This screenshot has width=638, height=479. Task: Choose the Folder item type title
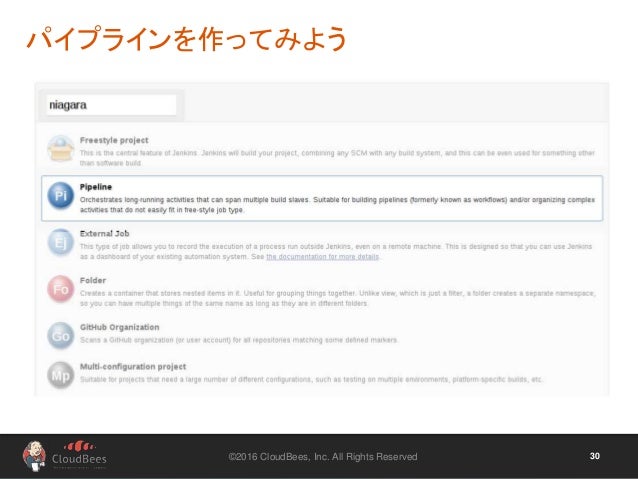(x=93, y=280)
